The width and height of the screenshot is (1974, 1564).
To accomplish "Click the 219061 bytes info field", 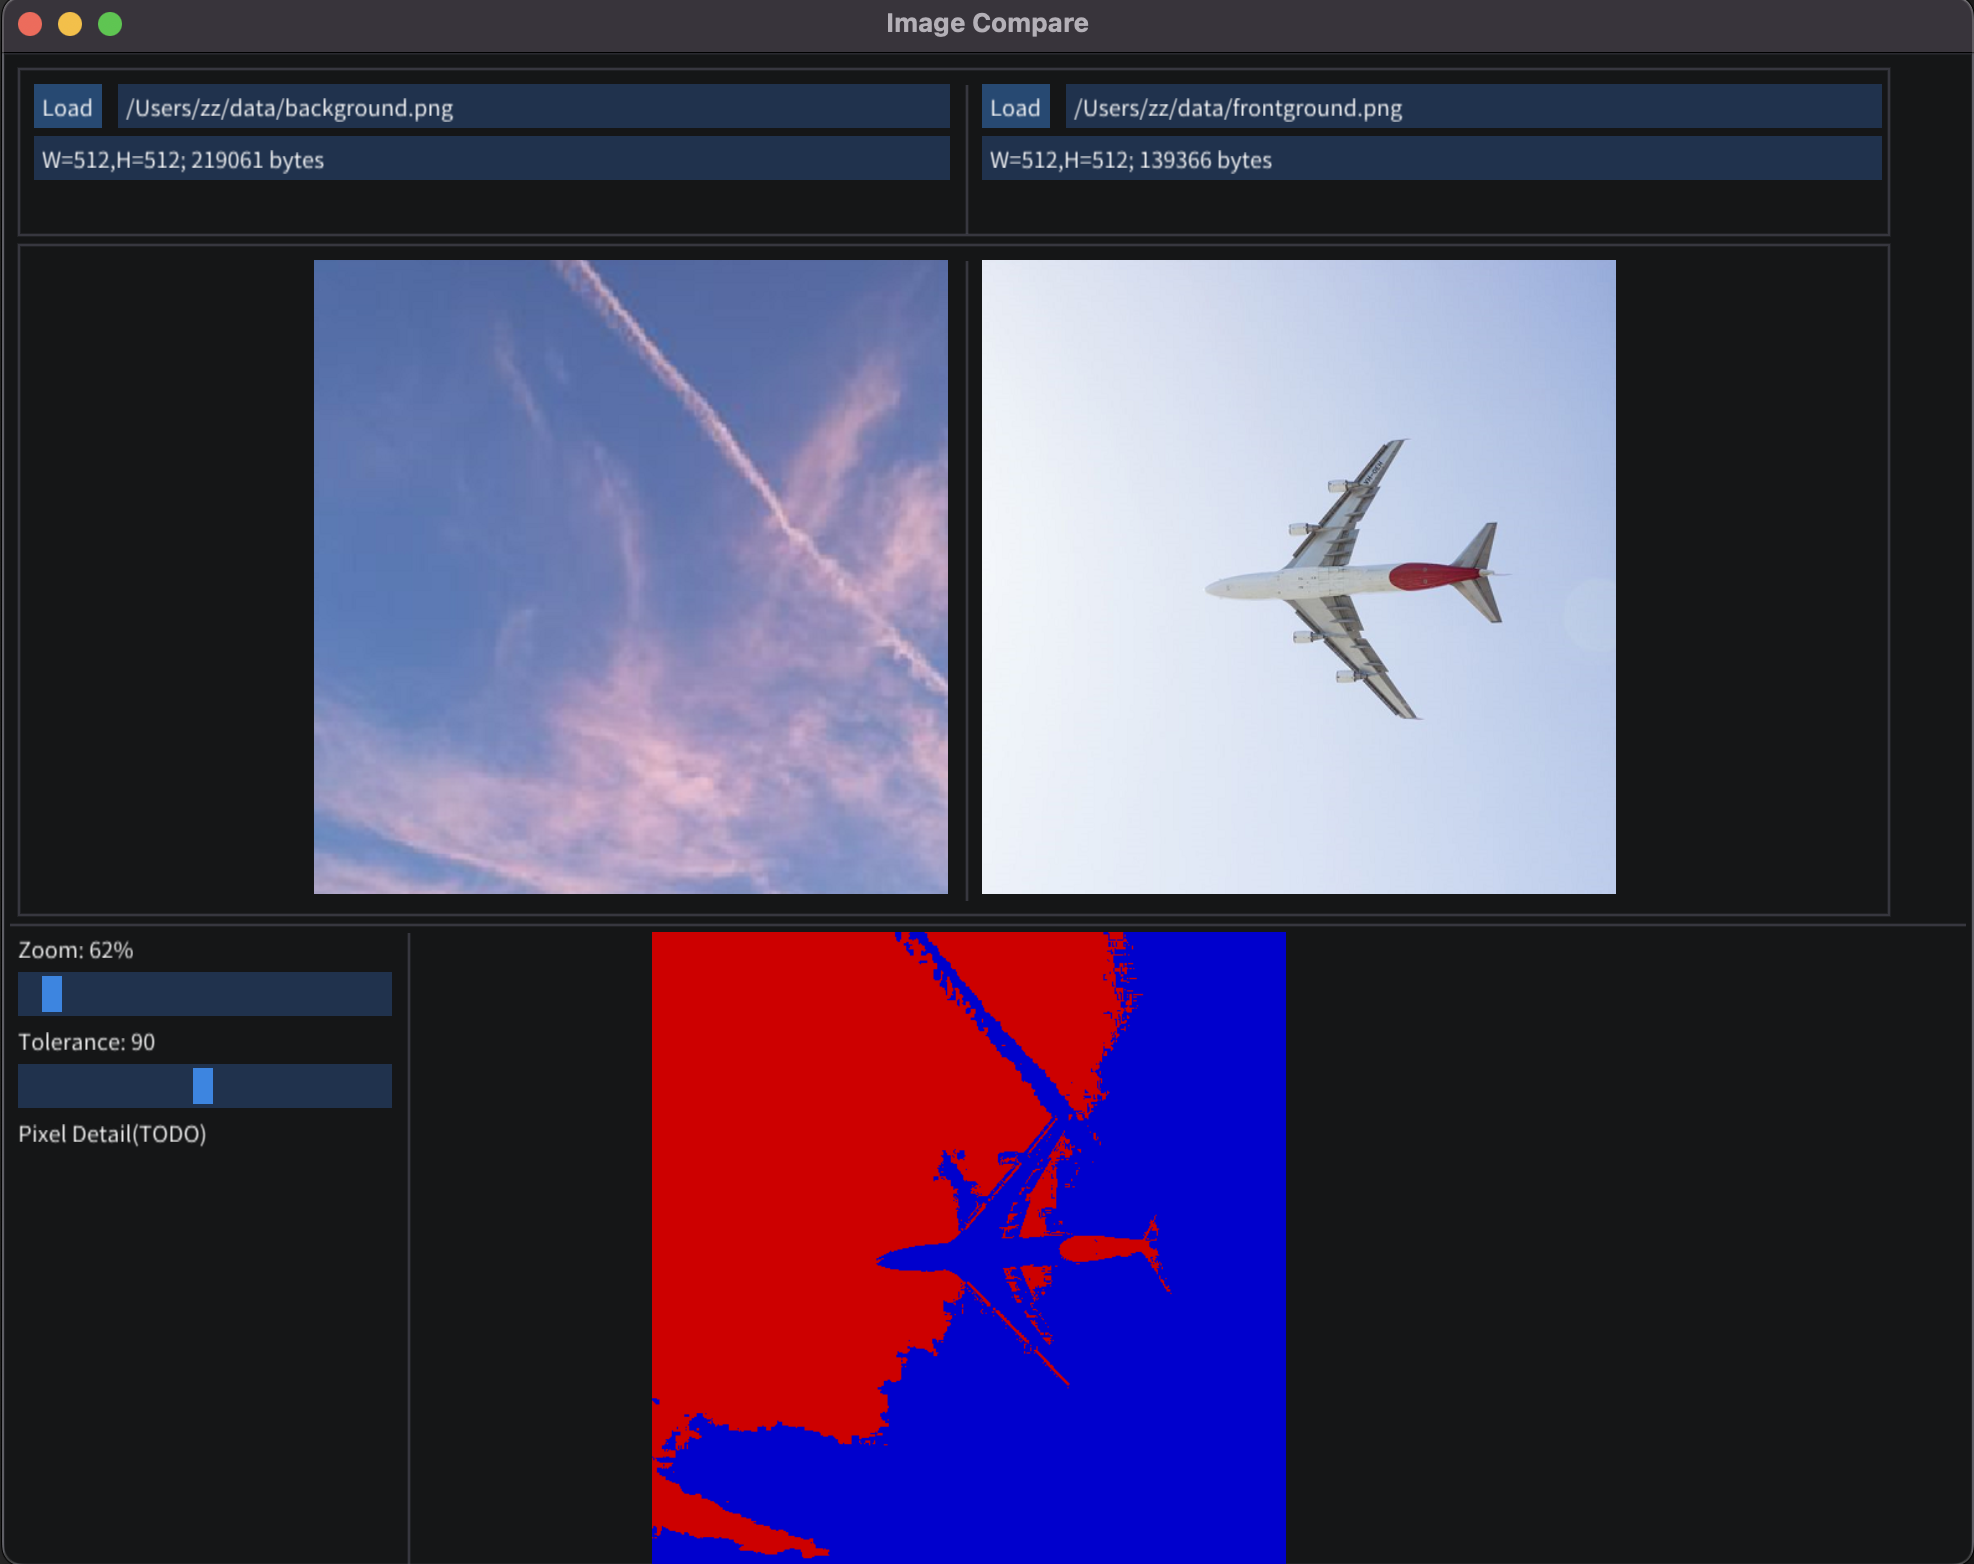I will click(490, 159).
